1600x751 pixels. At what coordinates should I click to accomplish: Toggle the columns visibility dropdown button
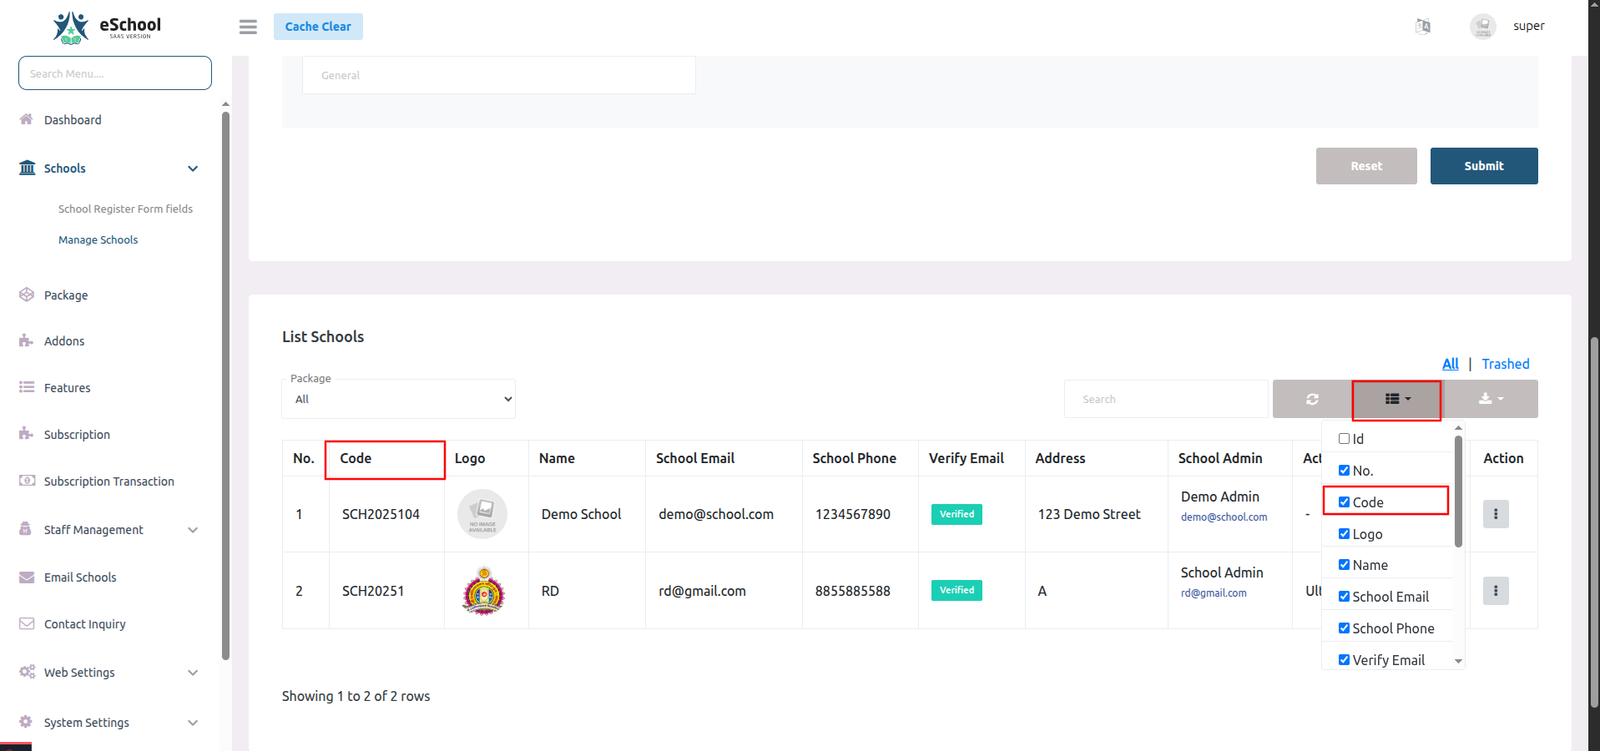[1397, 399]
